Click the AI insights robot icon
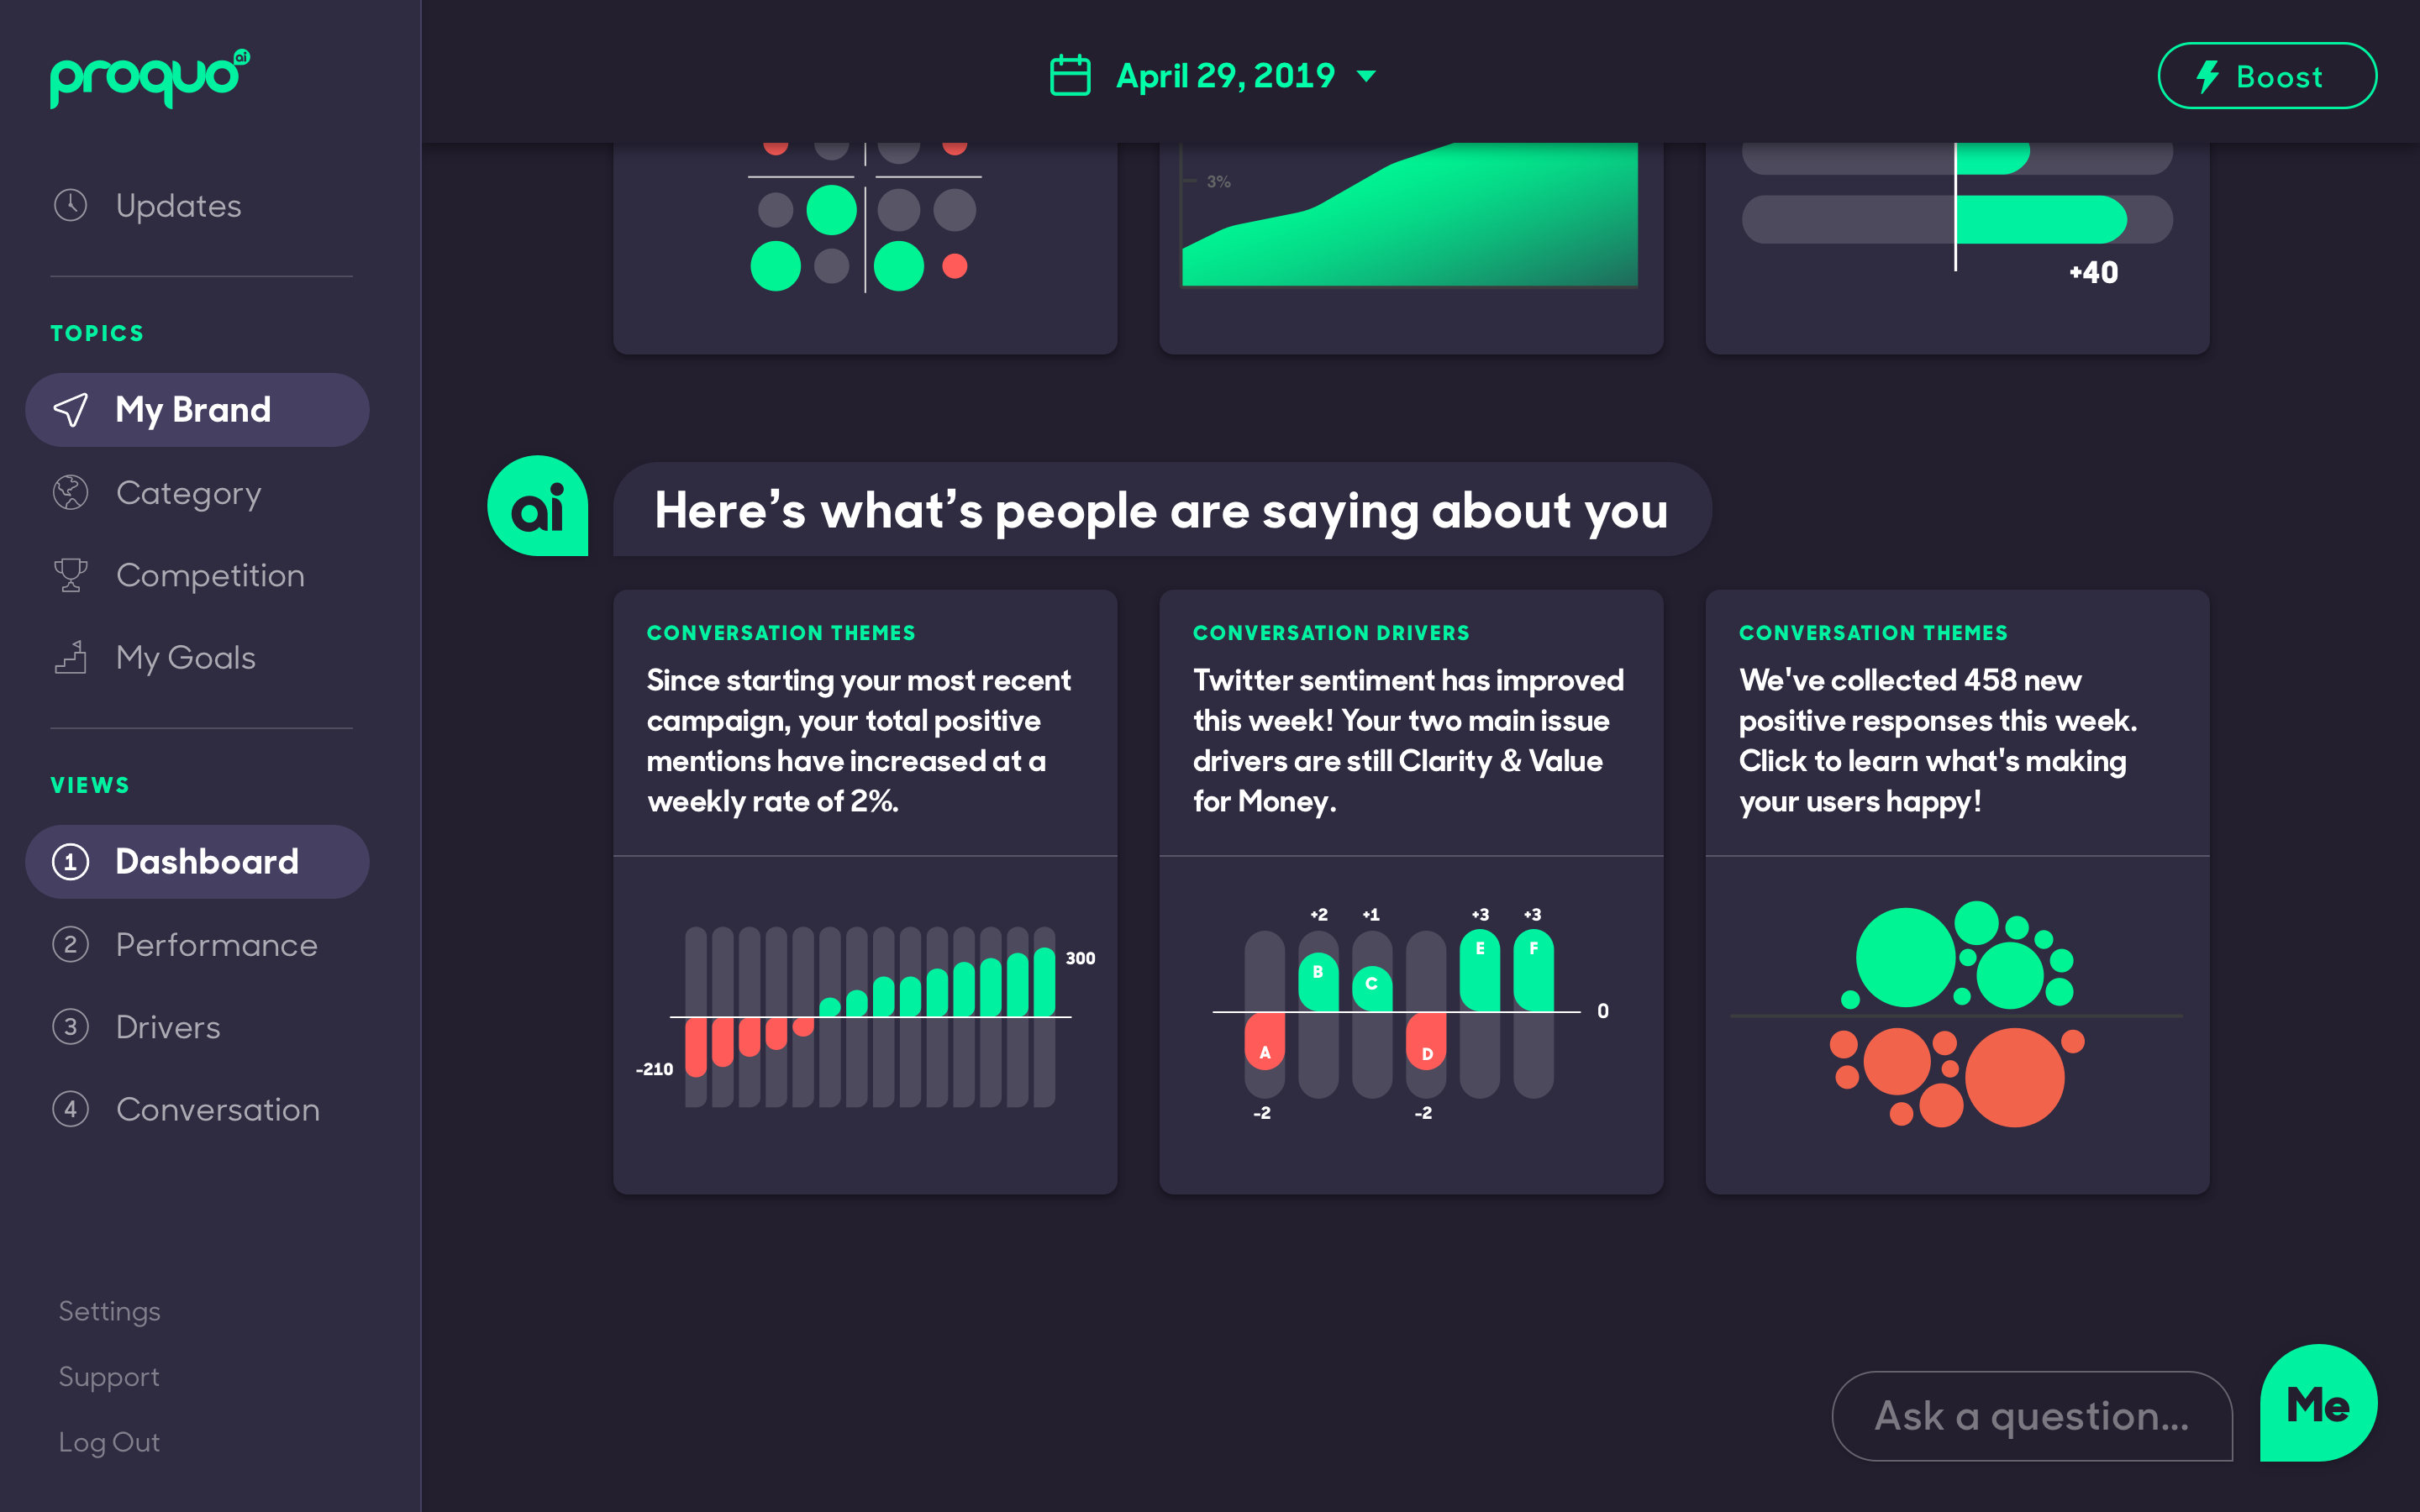The width and height of the screenshot is (2420, 1512). click(x=540, y=511)
